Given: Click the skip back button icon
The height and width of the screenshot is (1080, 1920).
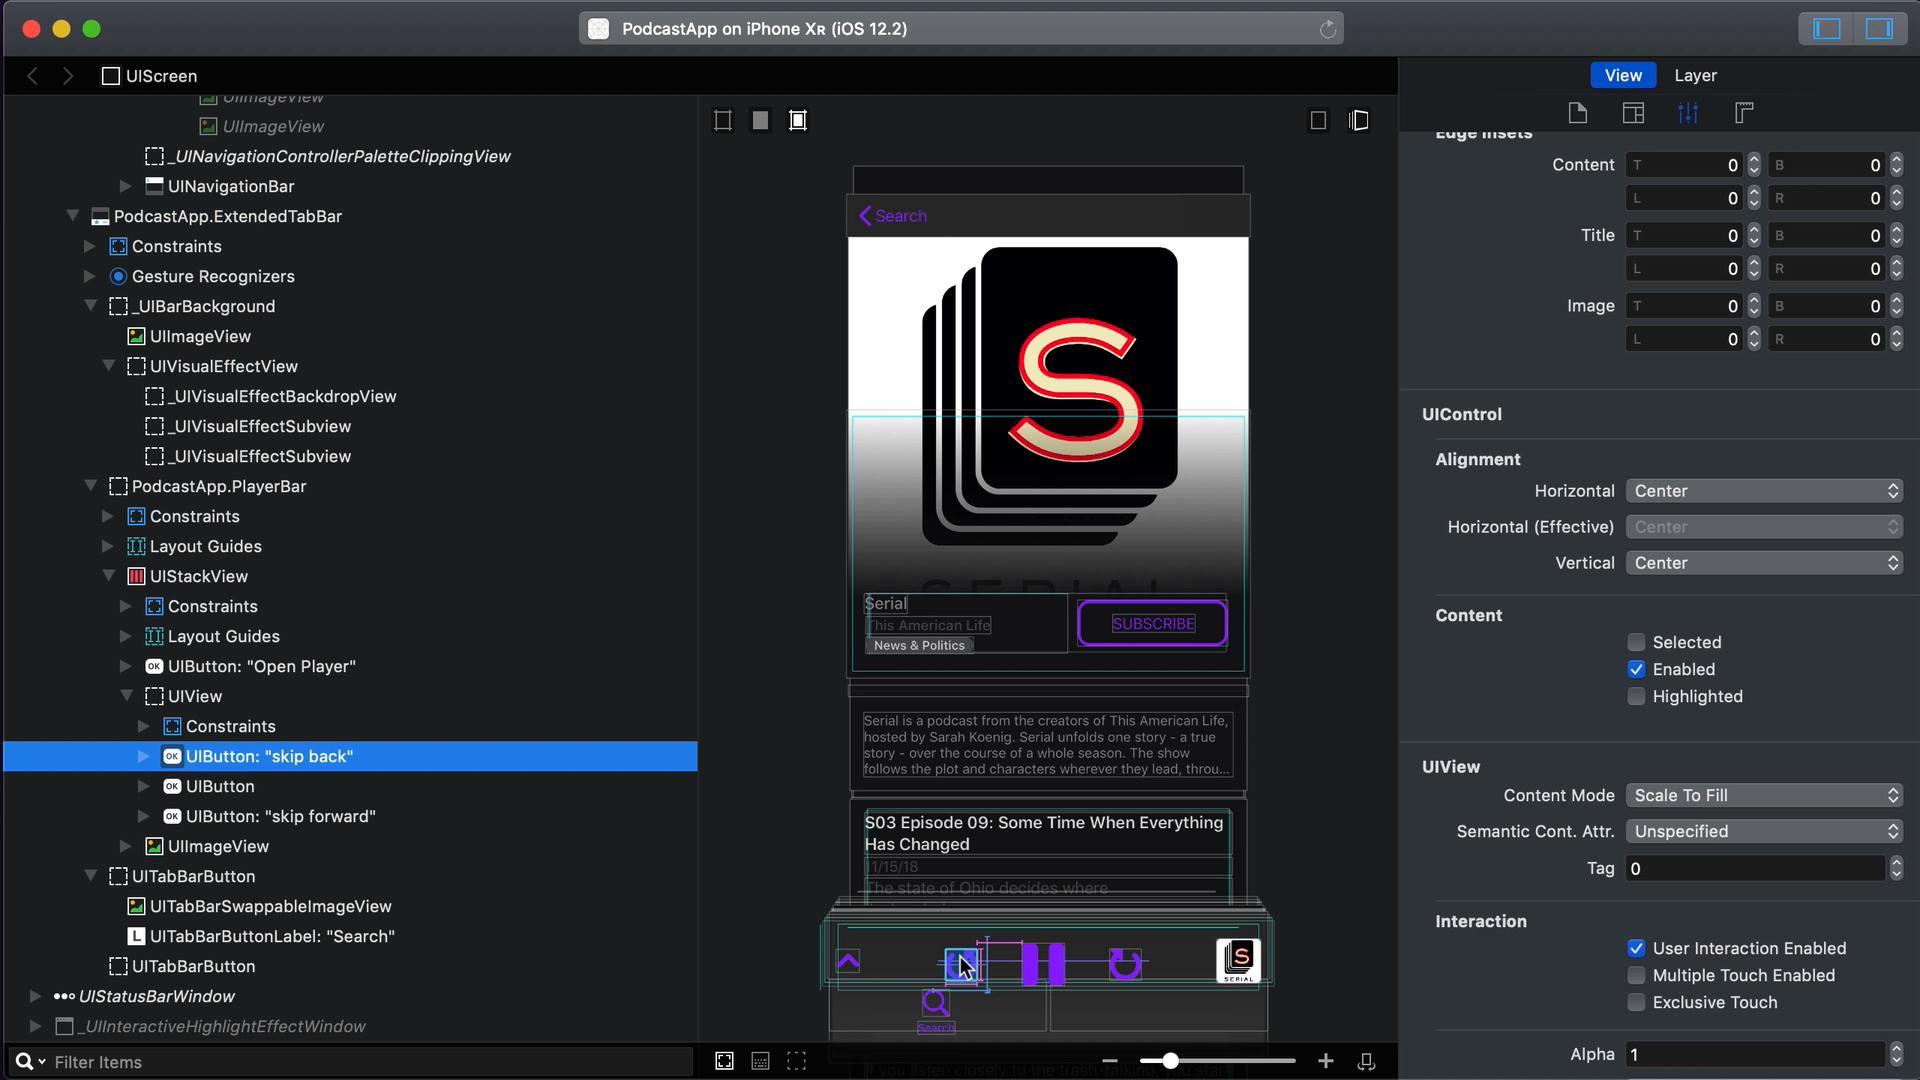Looking at the screenshot, I should click(x=964, y=961).
